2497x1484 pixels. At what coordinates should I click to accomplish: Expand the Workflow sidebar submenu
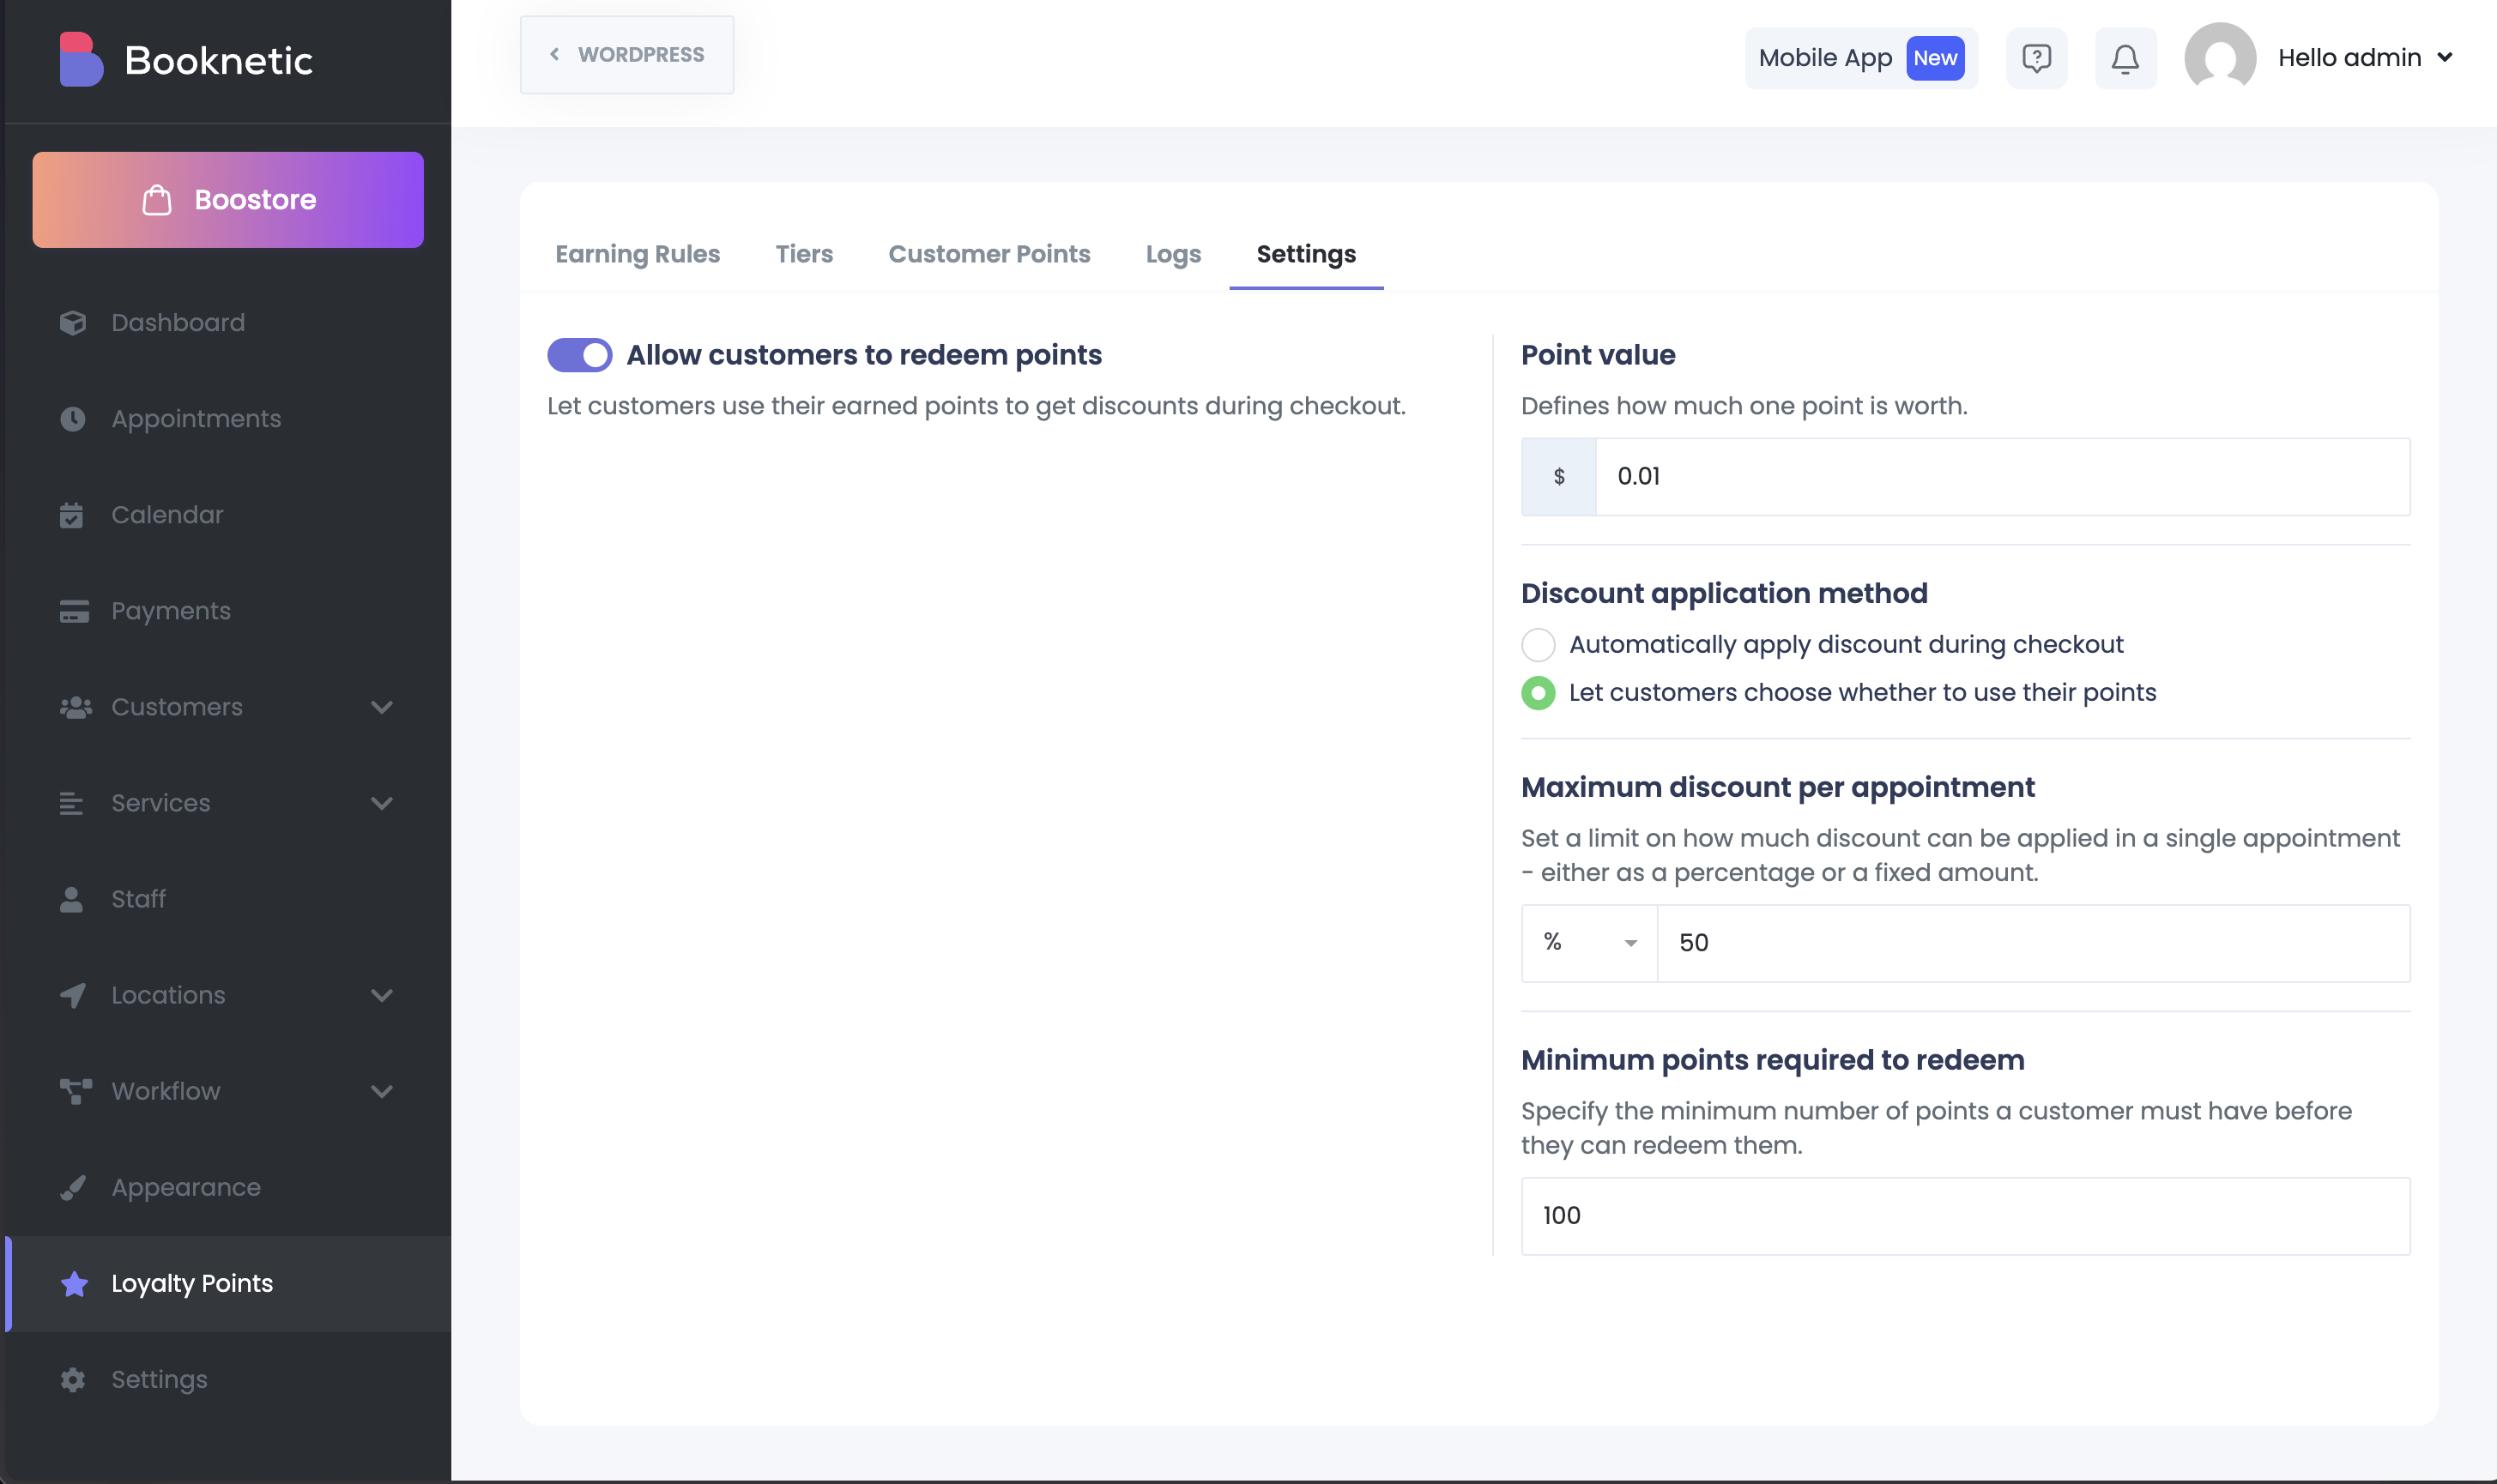[381, 1091]
